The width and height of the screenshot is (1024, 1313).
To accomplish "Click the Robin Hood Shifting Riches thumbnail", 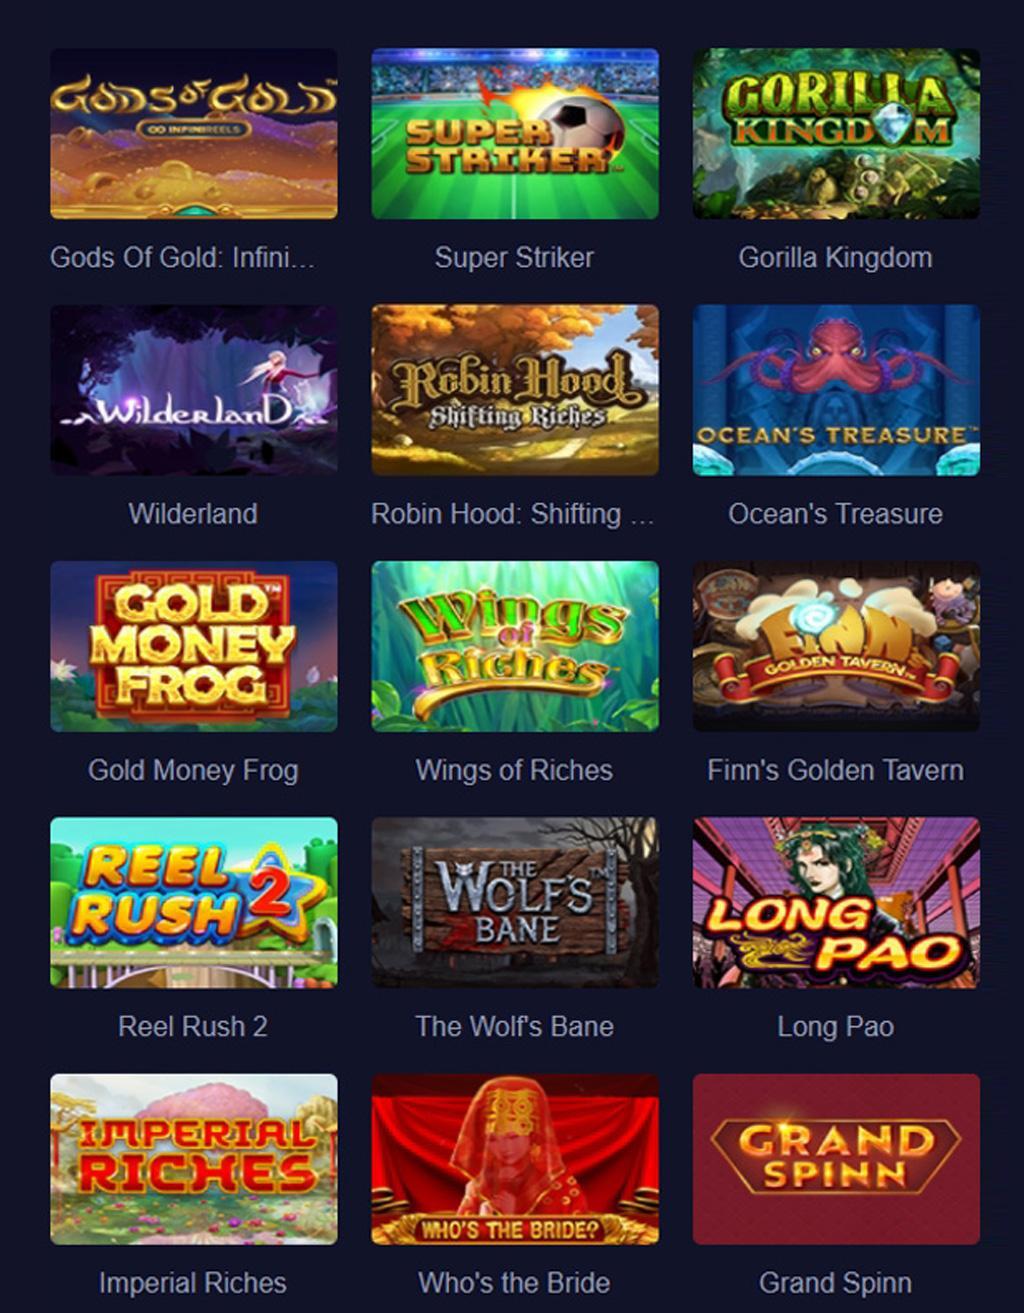I will [515, 390].
